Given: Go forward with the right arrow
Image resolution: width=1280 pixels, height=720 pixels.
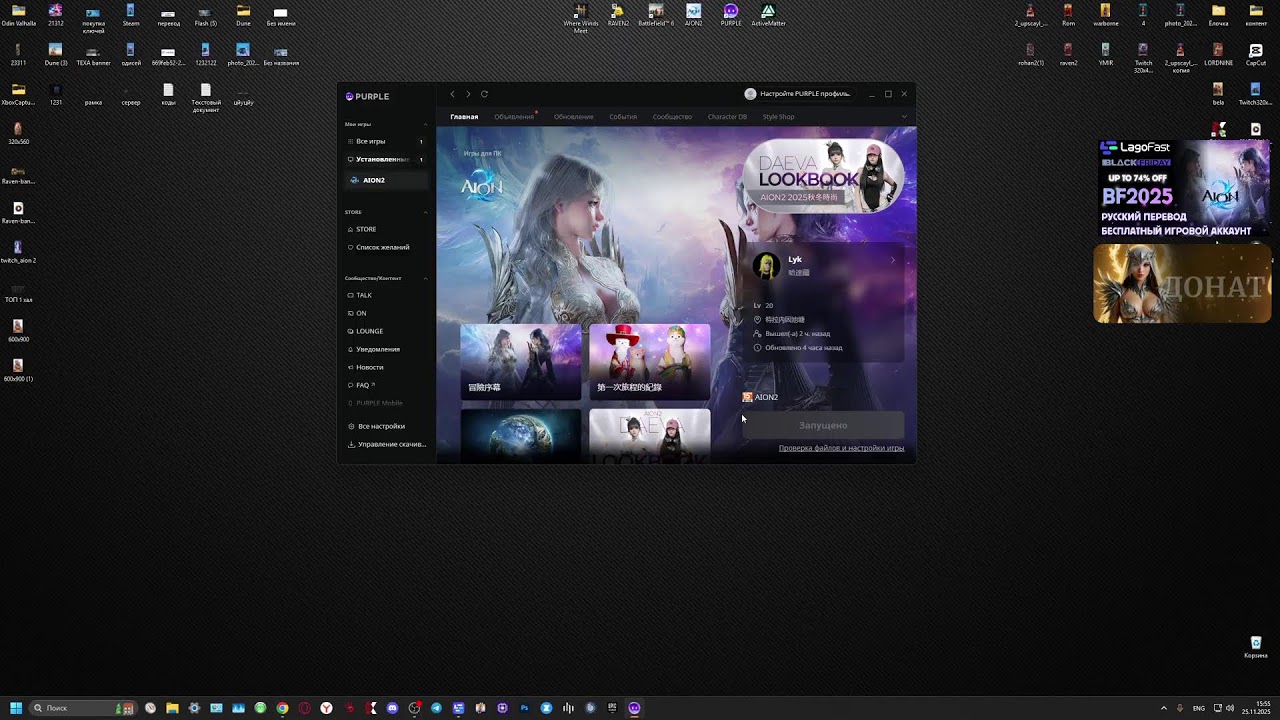Looking at the screenshot, I should click(x=468, y=94).
